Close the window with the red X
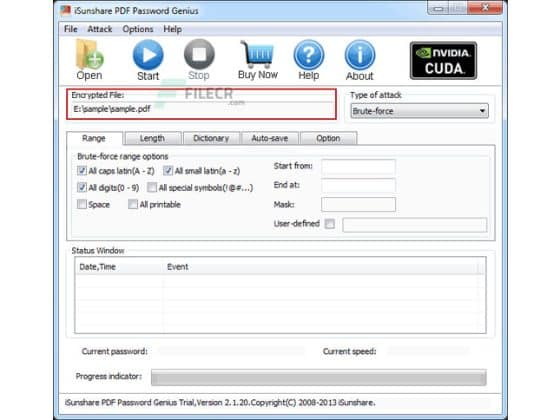The height and width of the screenshot is (420, 560). (485, 7)
